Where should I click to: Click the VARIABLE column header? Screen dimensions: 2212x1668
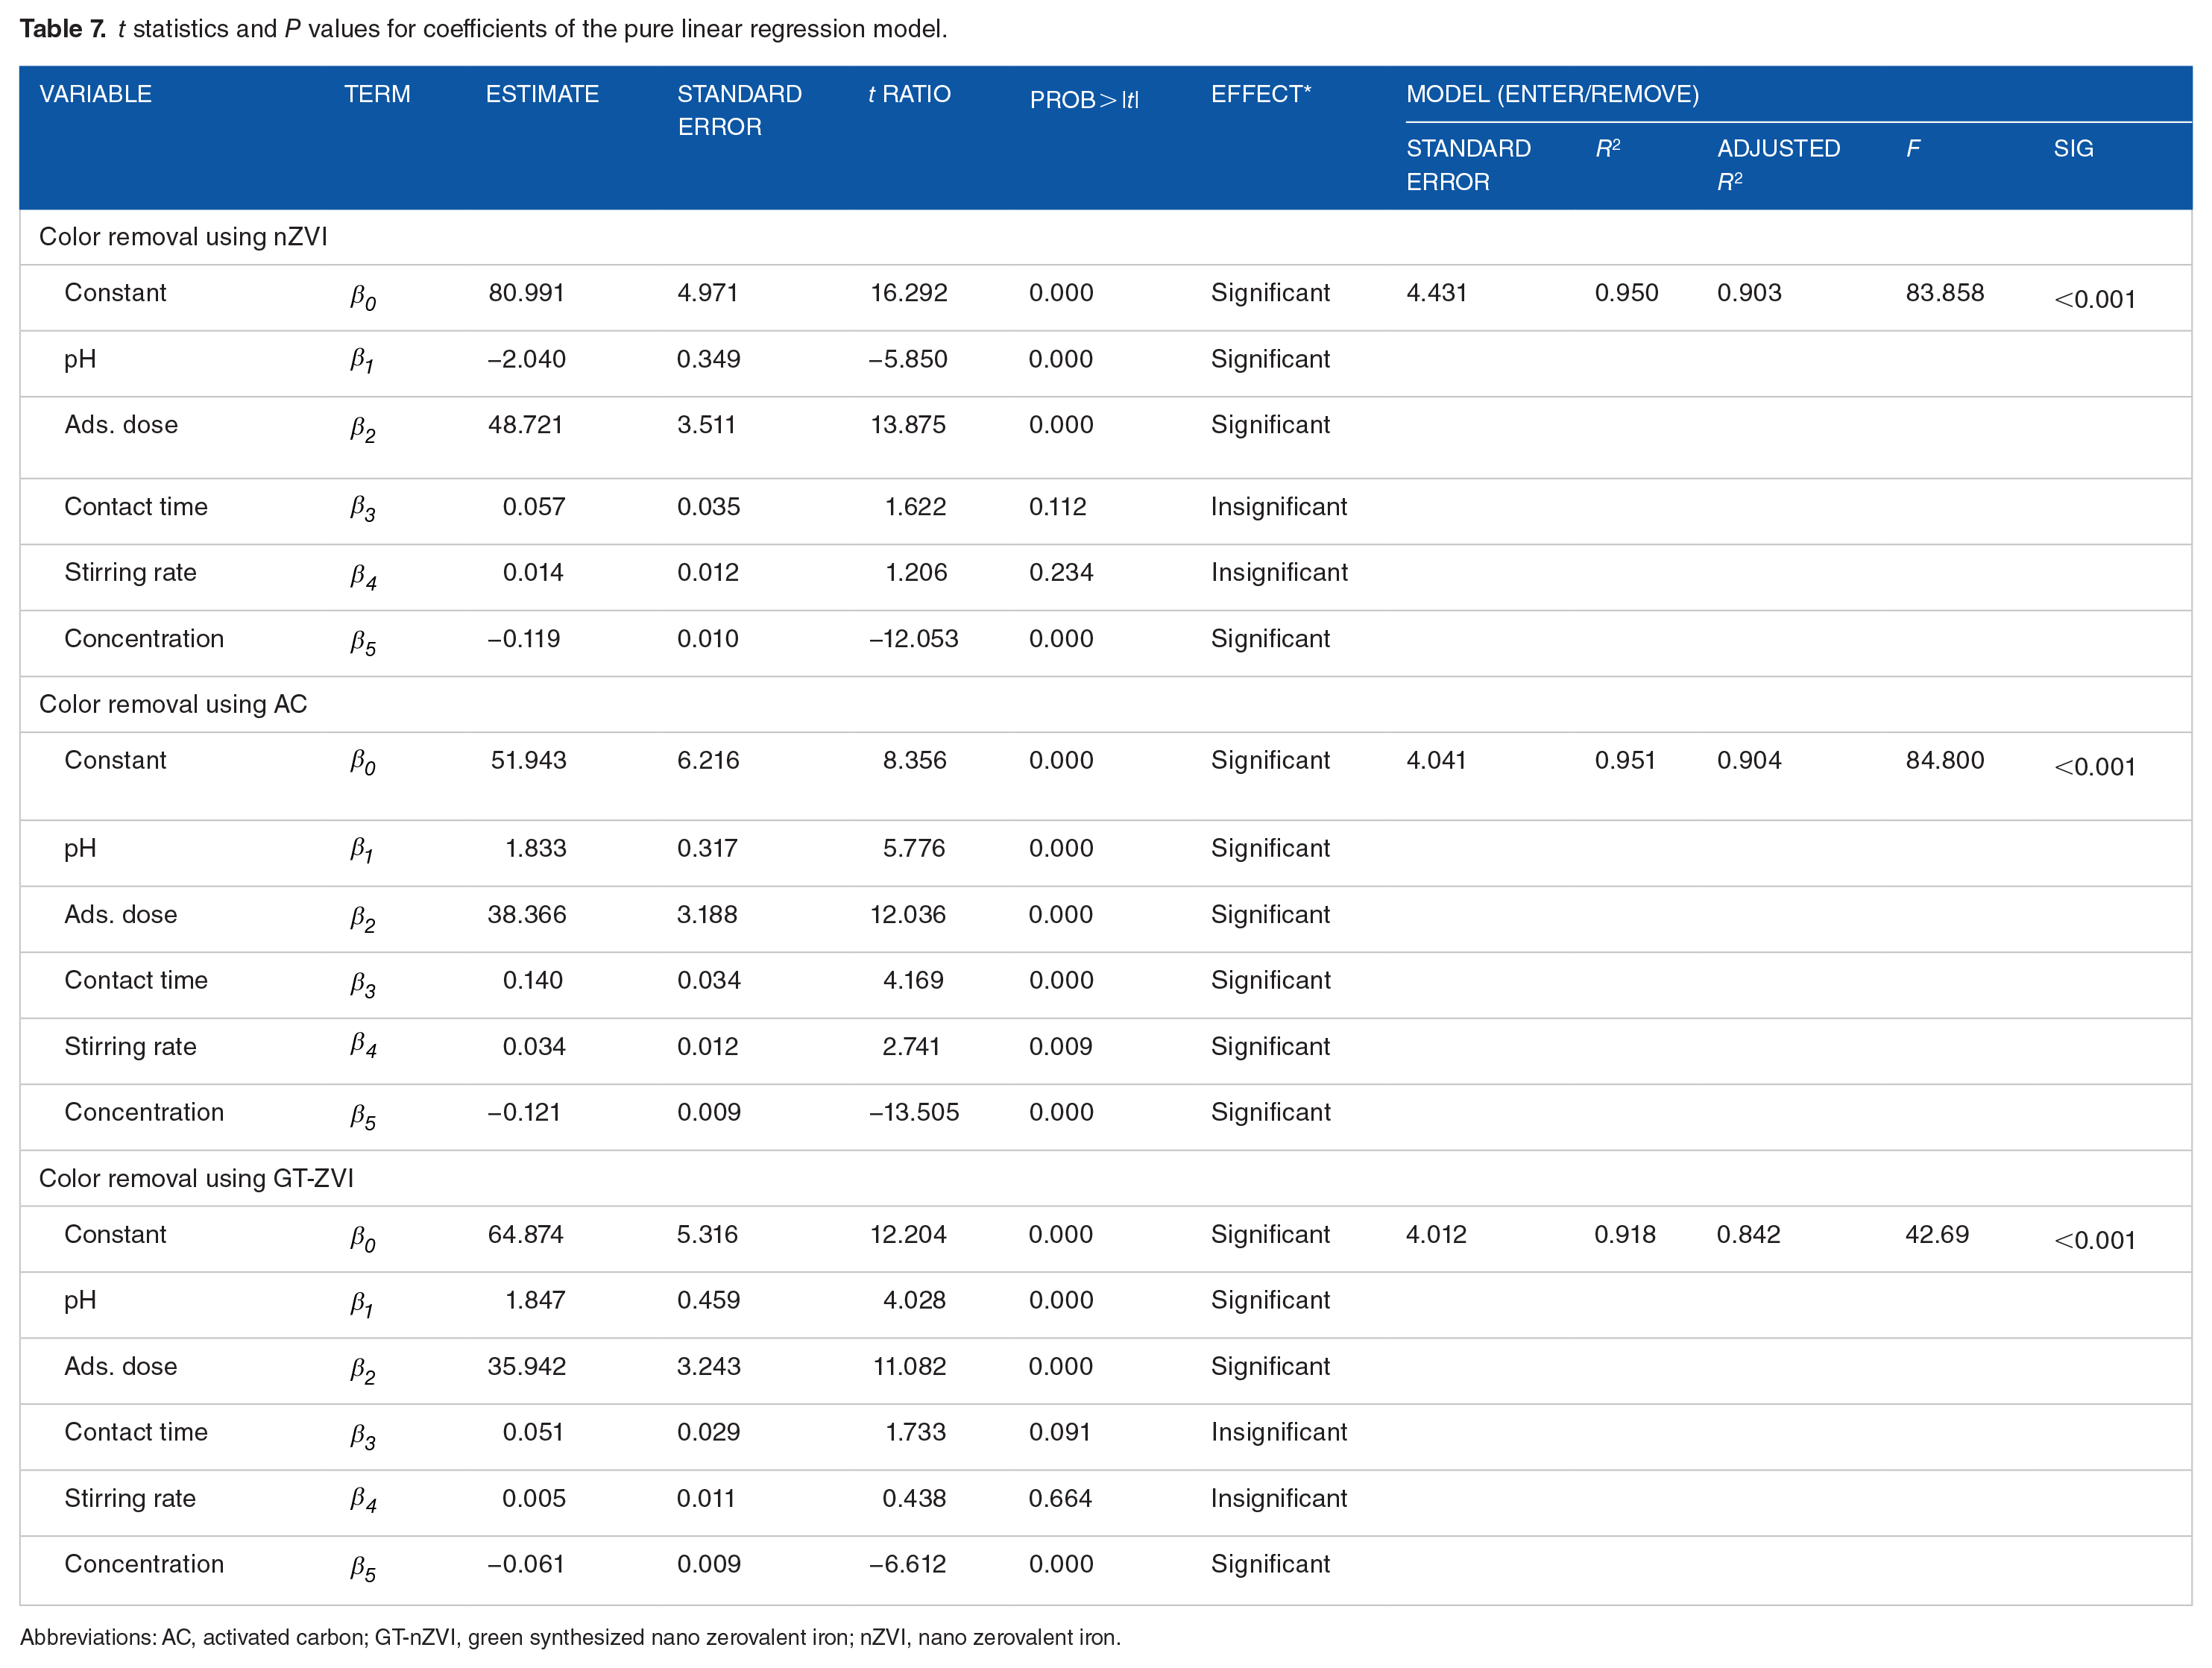click(x=95, y=94)
